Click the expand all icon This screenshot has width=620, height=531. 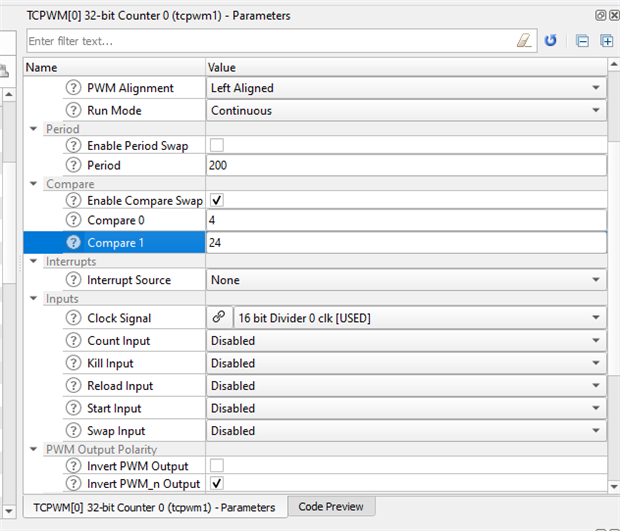point(606,41)
